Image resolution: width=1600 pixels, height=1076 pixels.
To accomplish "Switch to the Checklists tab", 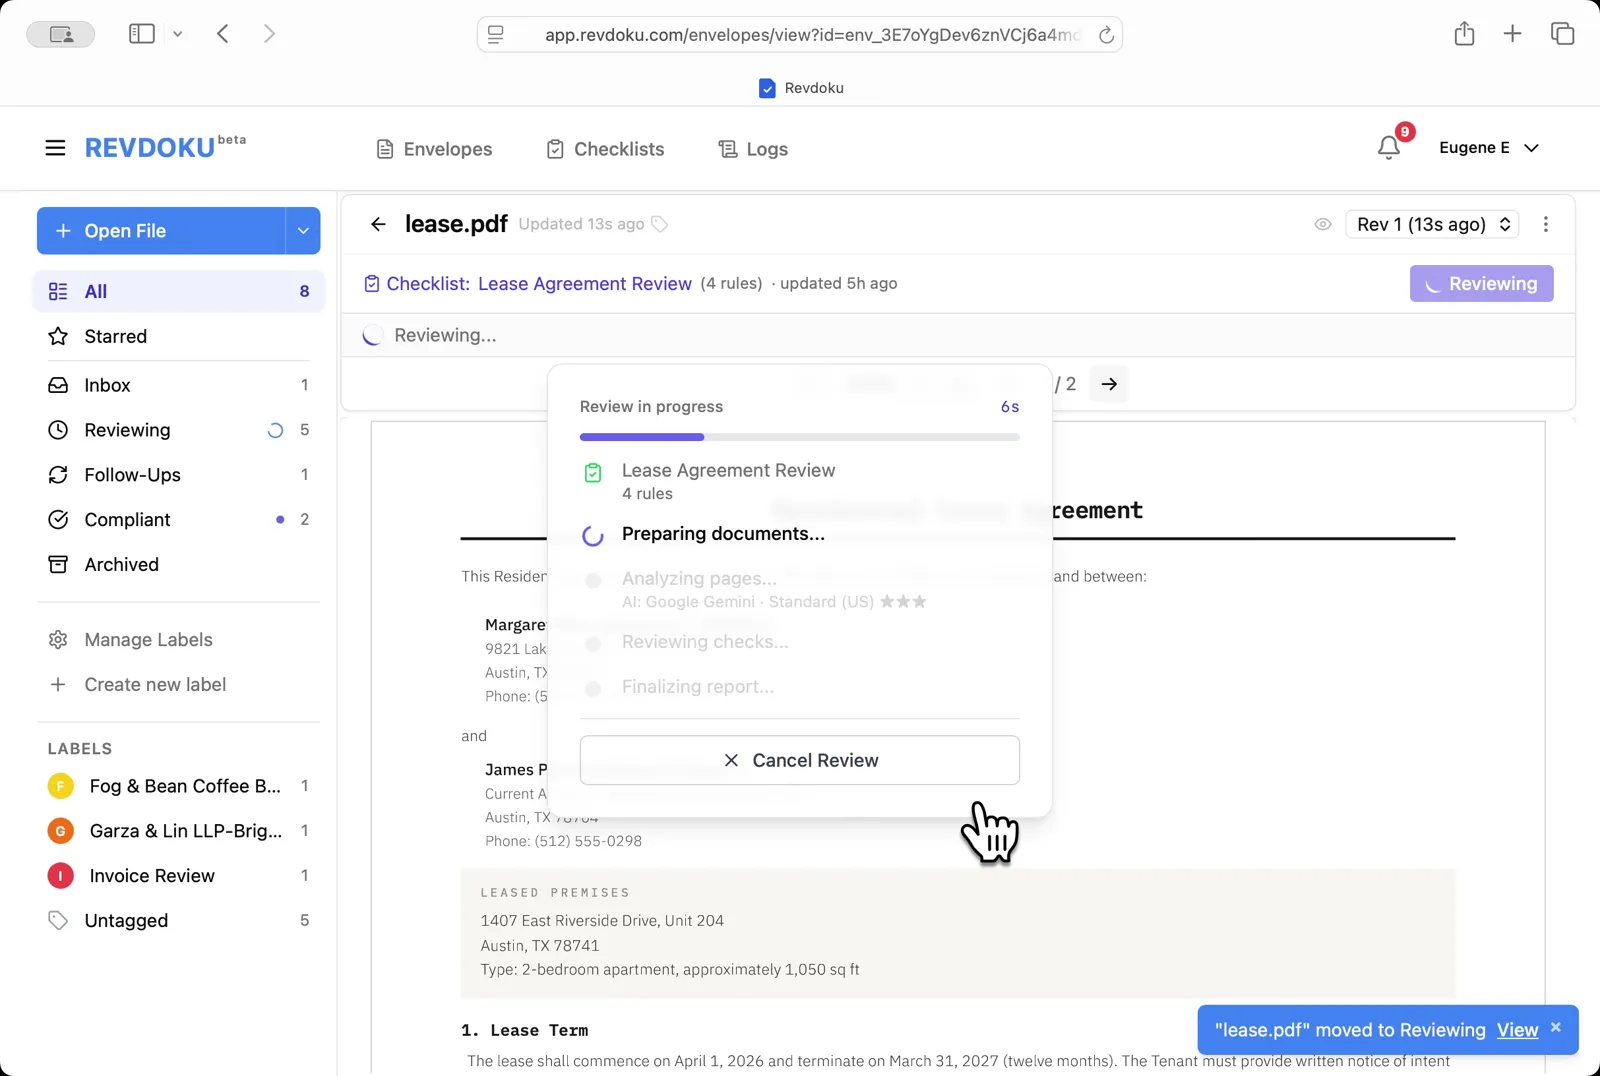I will (605, 149).
